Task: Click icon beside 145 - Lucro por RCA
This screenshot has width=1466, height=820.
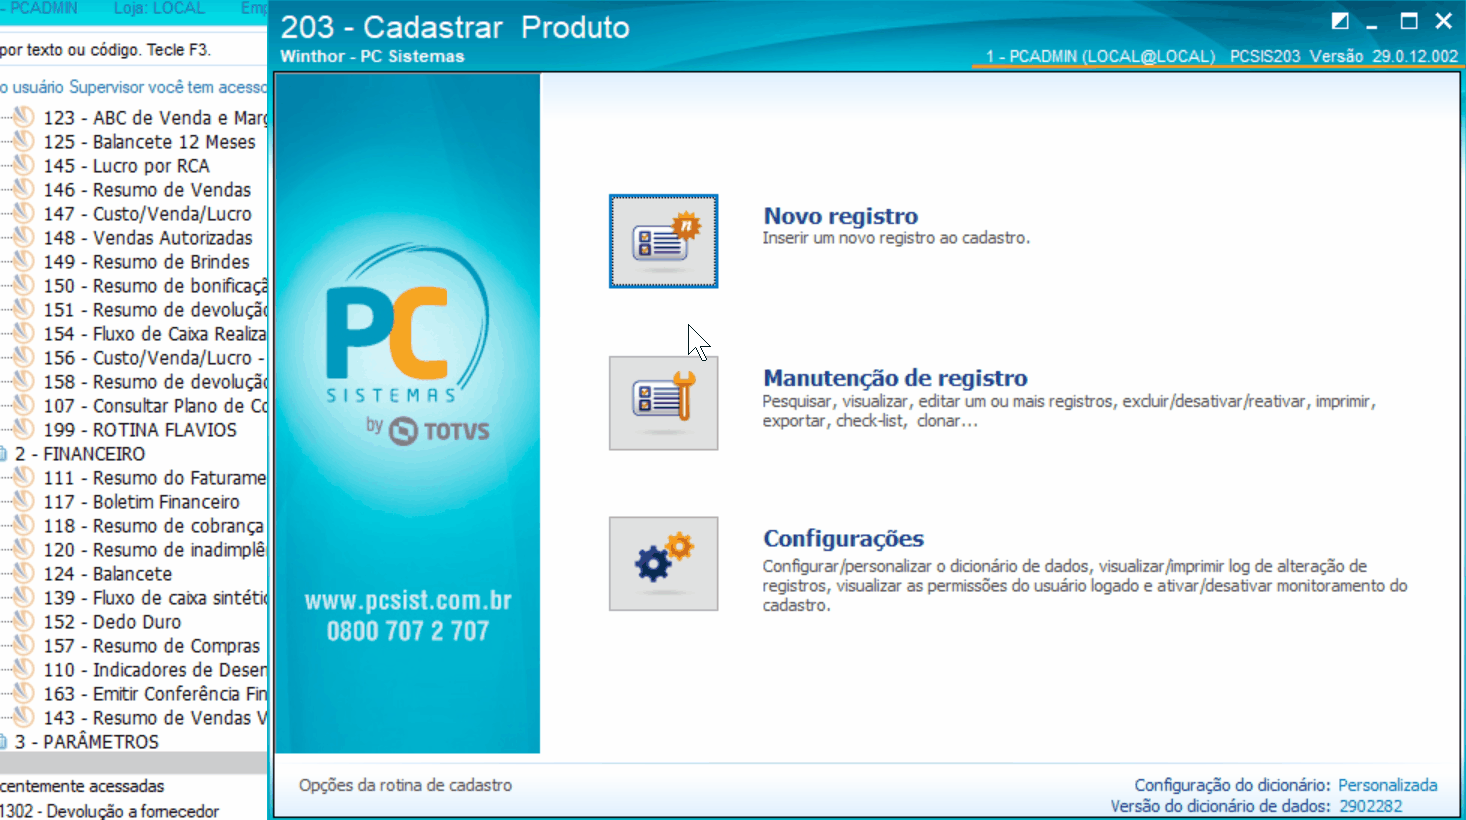Action: pos(24,166)
